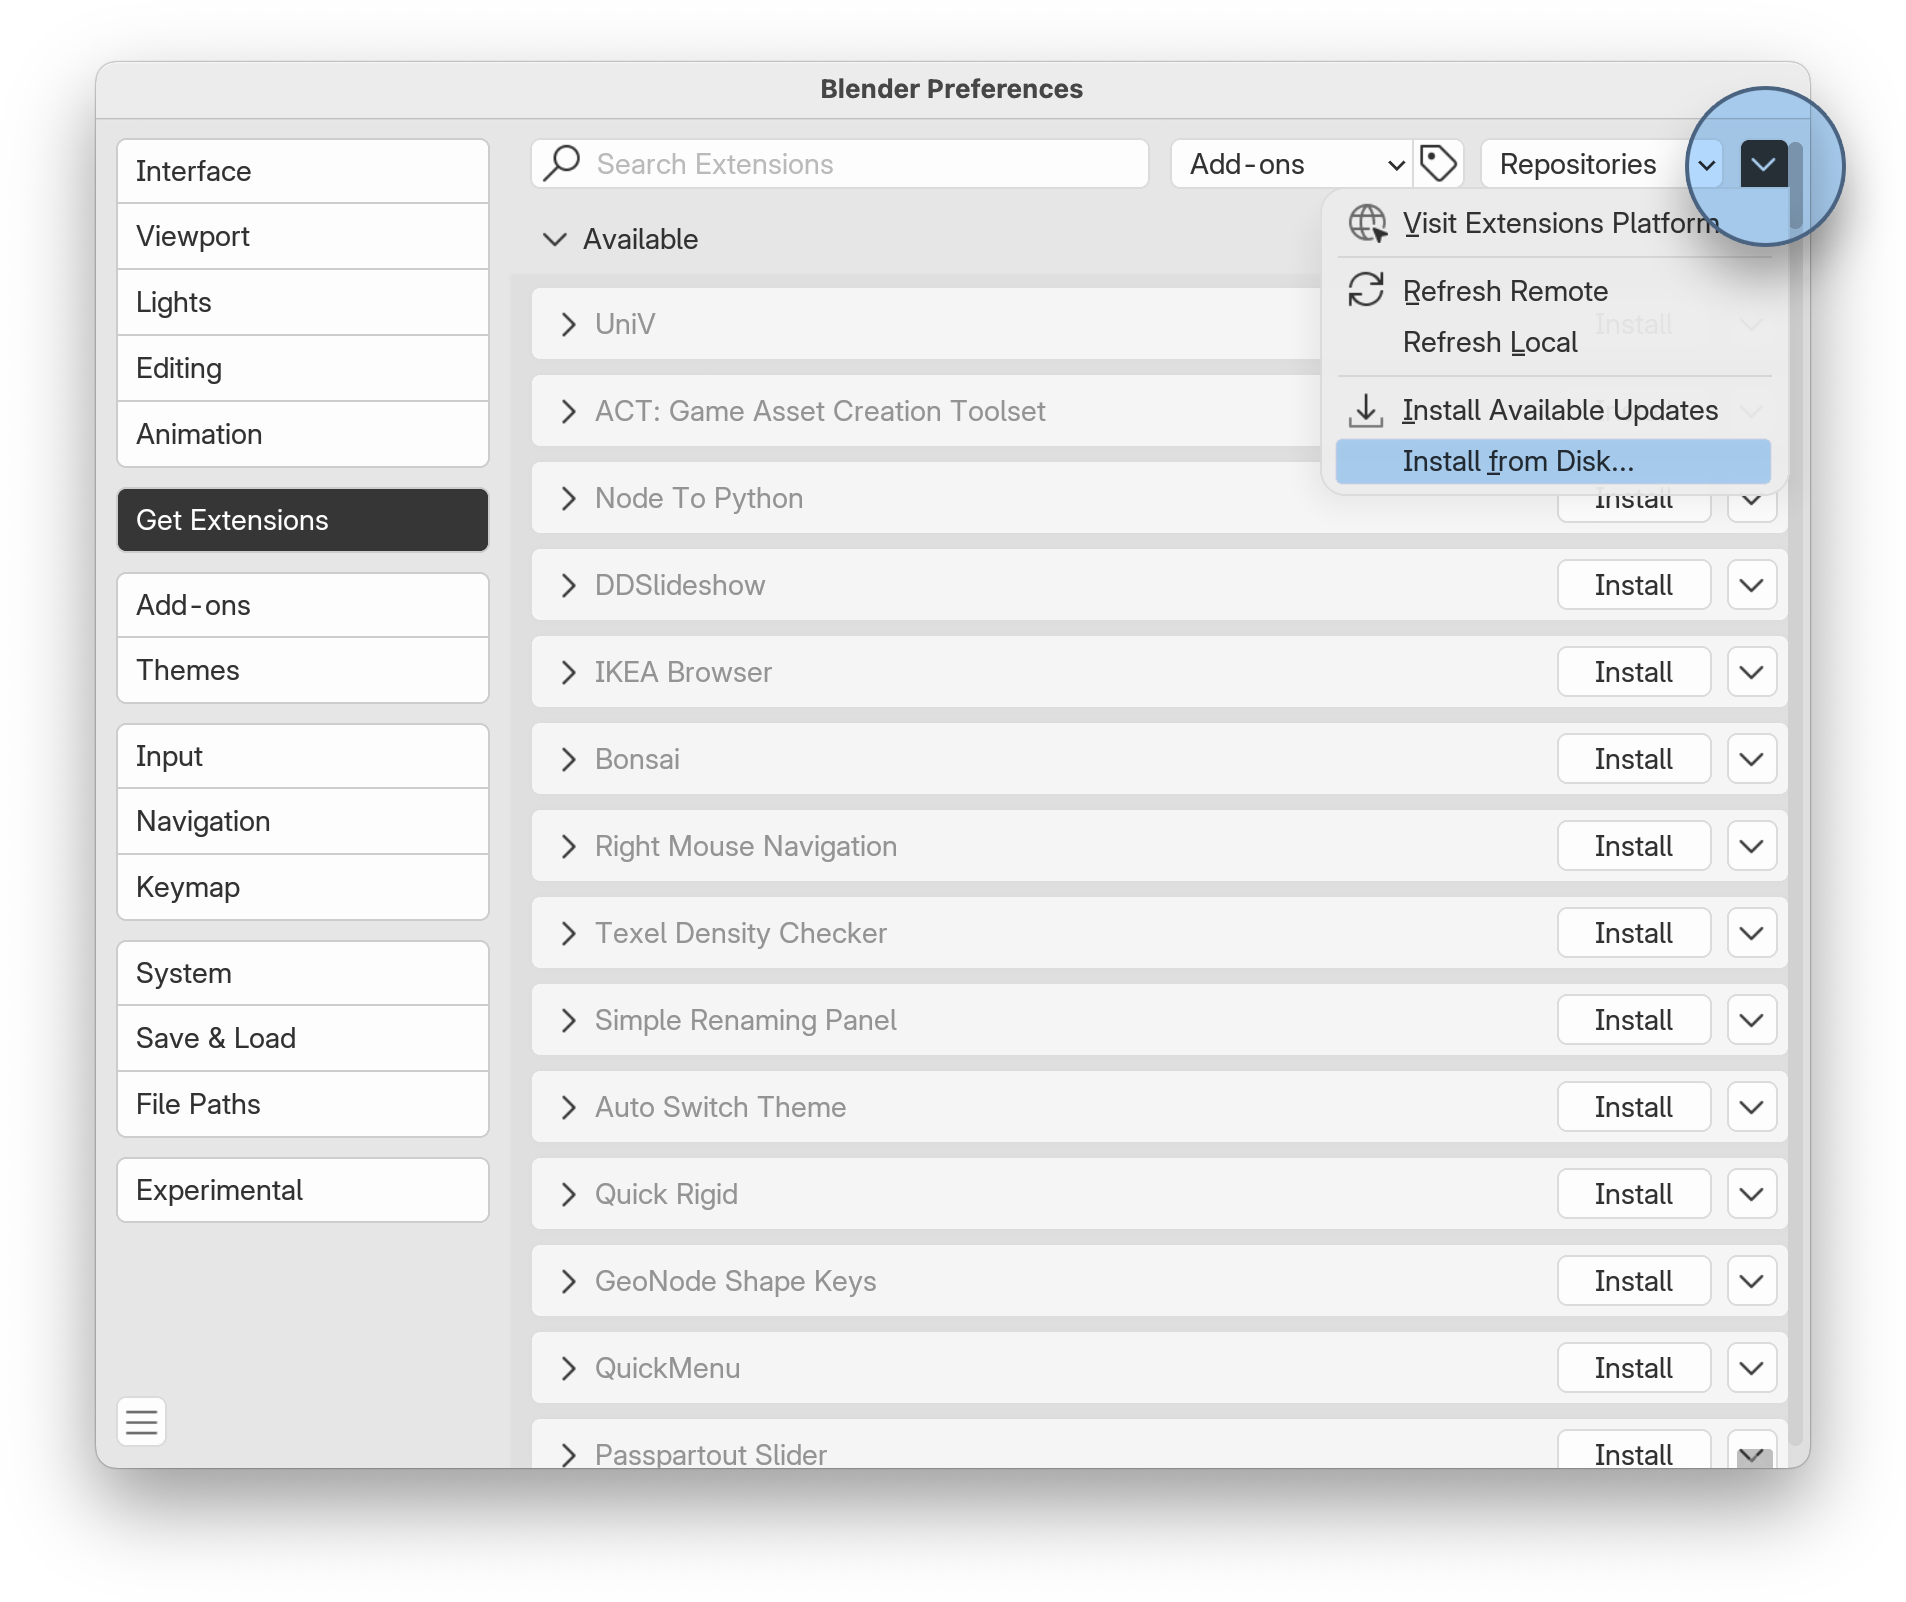Expand ACT: Game Asset Creation Toolset details

click(x=569, y=411)
